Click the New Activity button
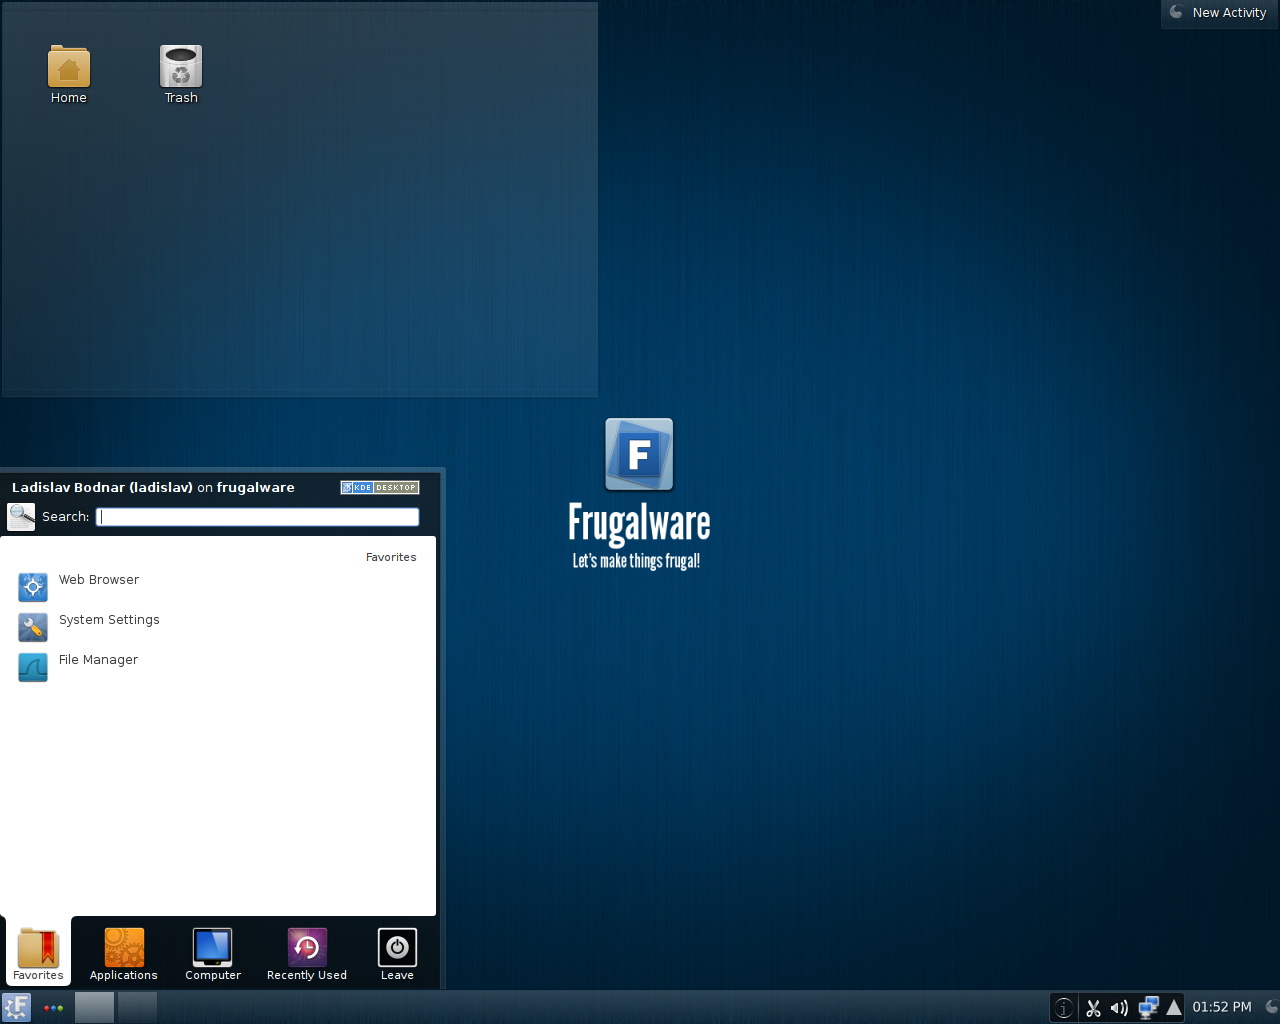1280x1024 pixels. (x=1220, y=13)
